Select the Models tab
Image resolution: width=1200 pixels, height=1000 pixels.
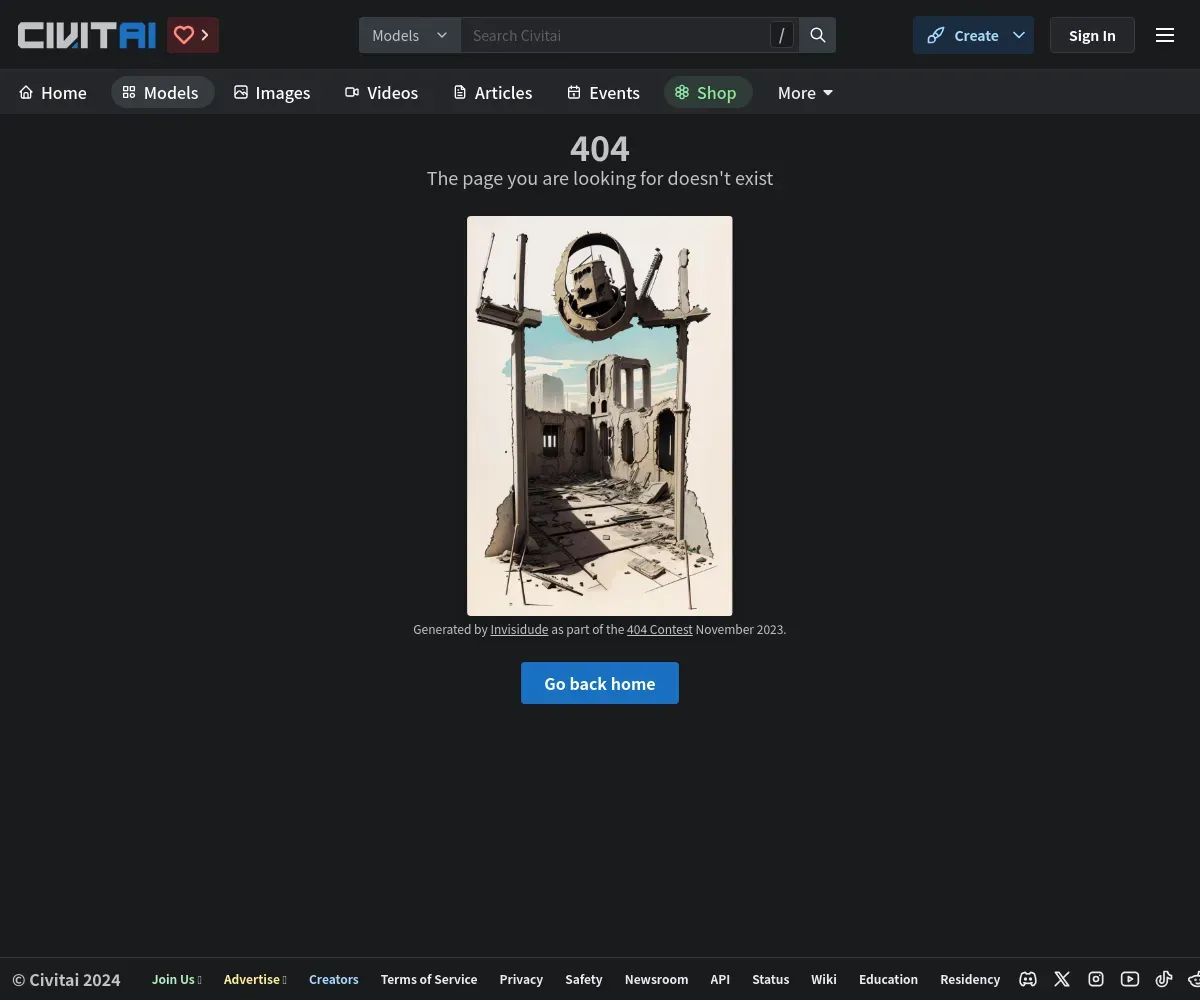tap(162, 93)
